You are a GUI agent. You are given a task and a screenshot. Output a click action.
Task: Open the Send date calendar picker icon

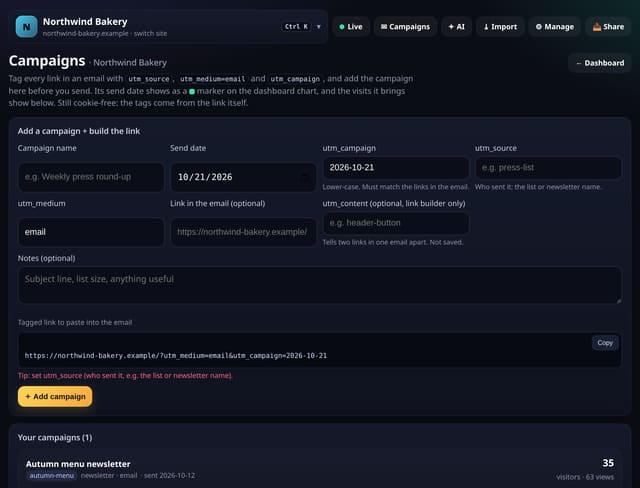pyautogui.click(x=304, y=177)
